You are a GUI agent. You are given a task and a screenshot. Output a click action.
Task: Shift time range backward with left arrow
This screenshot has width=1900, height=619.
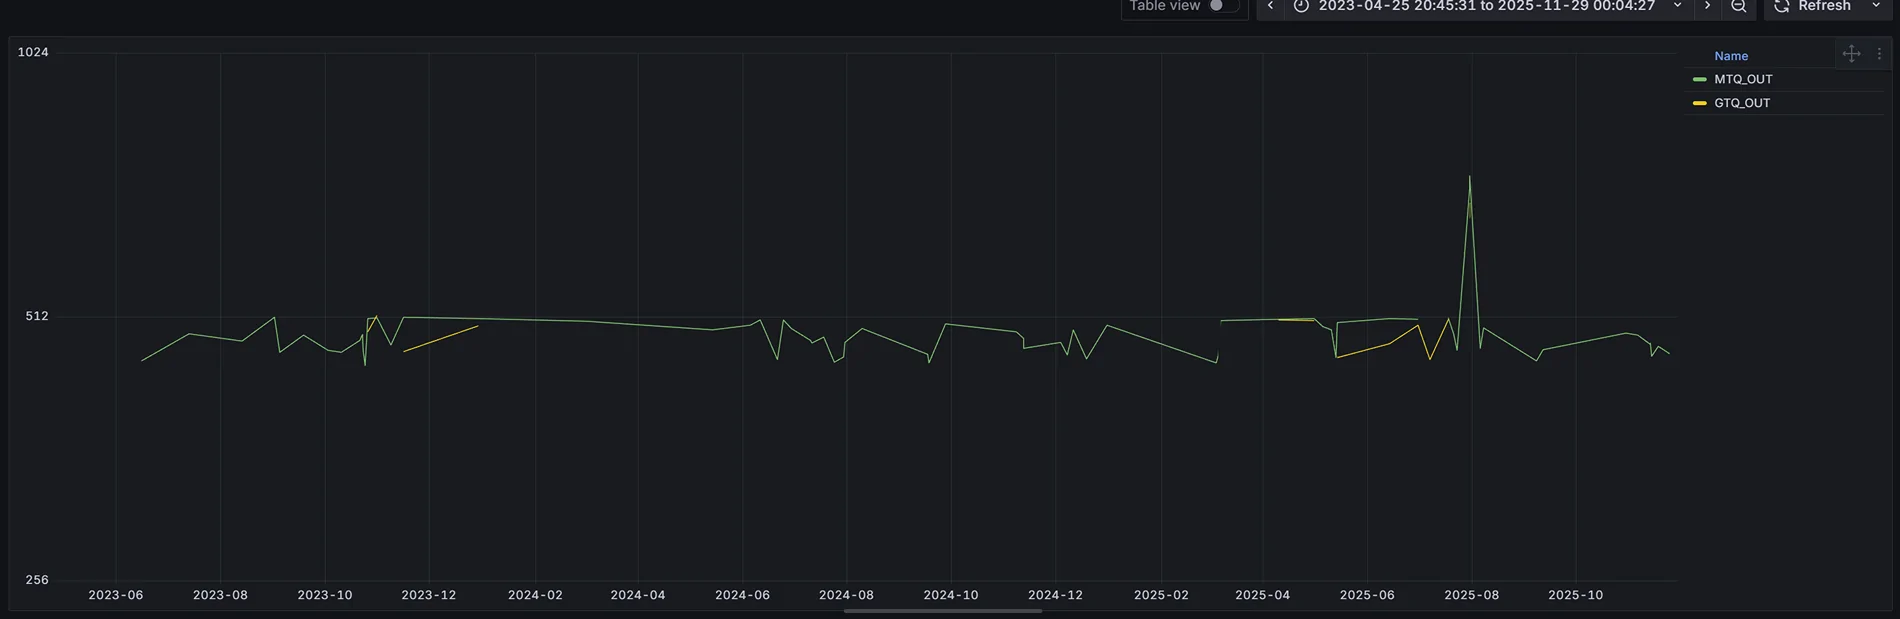click(x=1270, y=6)
